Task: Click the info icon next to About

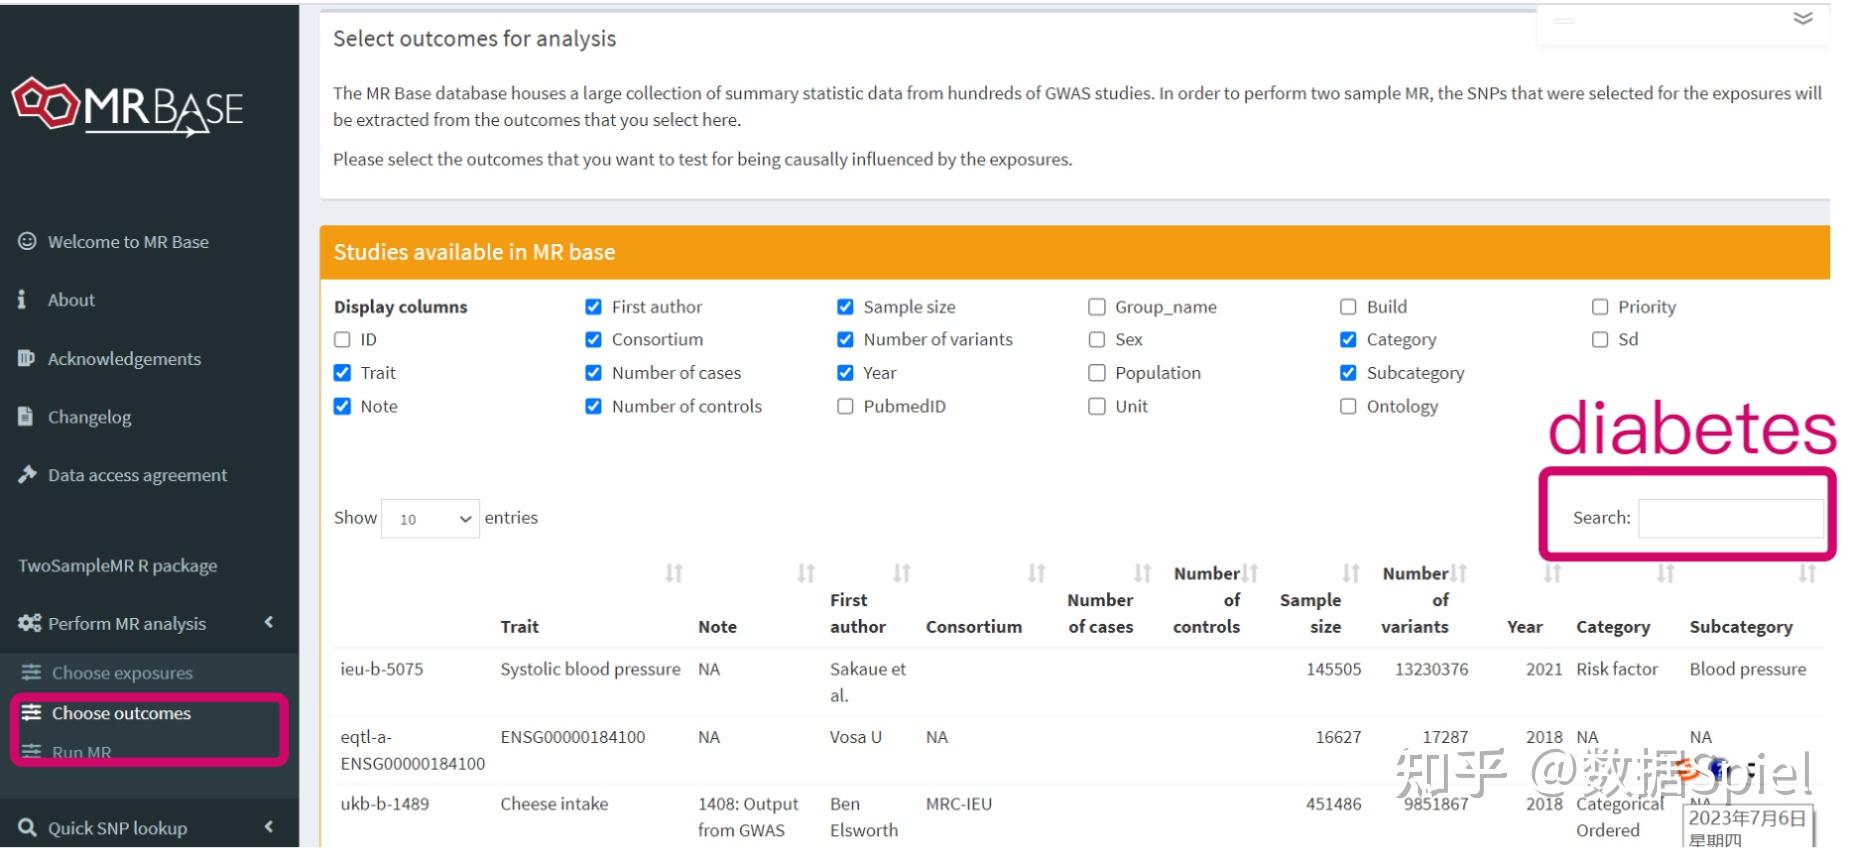Action: click(x=22, y=299)
